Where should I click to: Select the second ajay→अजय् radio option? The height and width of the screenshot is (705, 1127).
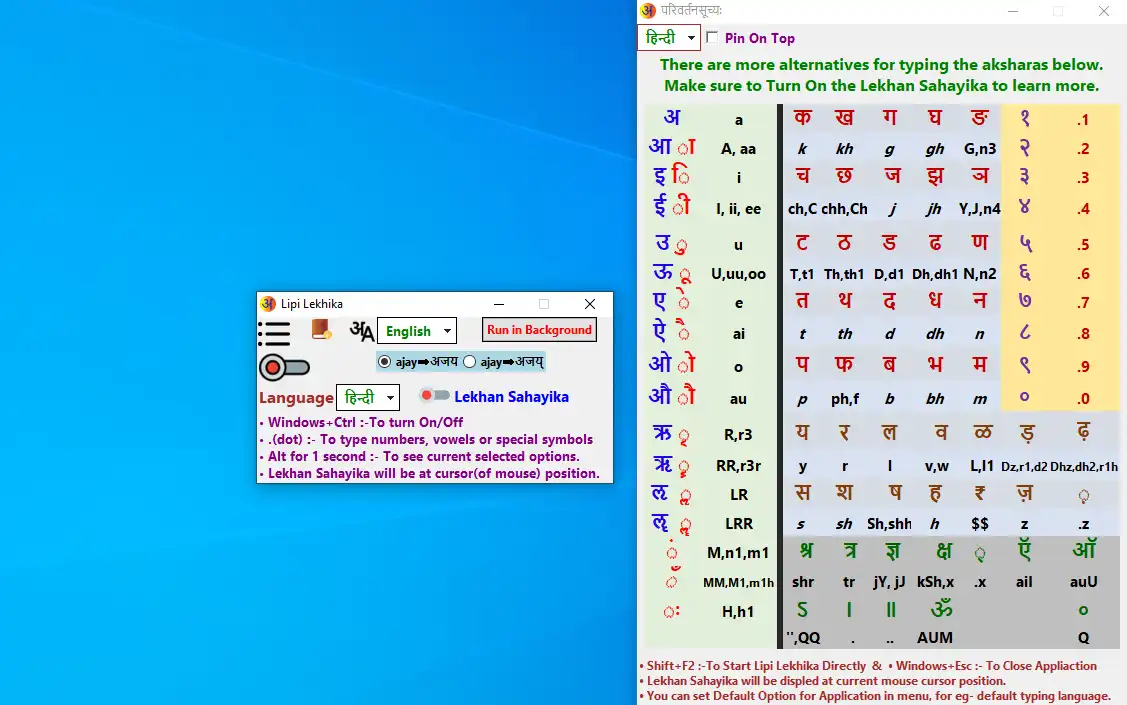[469, 361]
